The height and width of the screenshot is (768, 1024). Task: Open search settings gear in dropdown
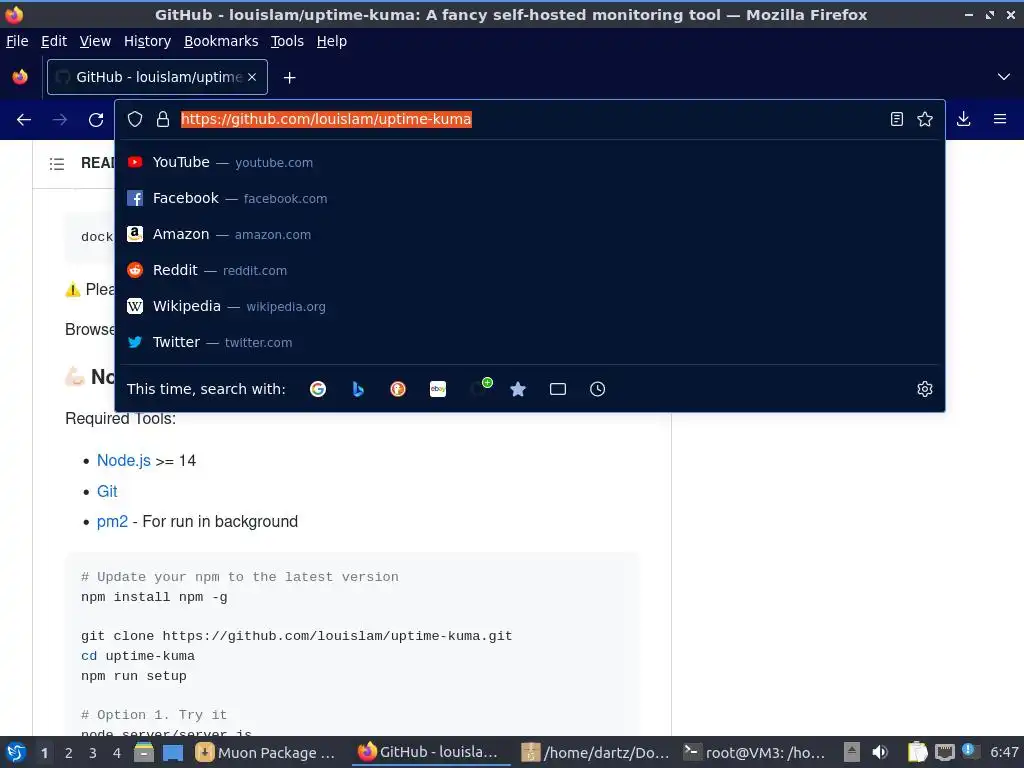925,389
